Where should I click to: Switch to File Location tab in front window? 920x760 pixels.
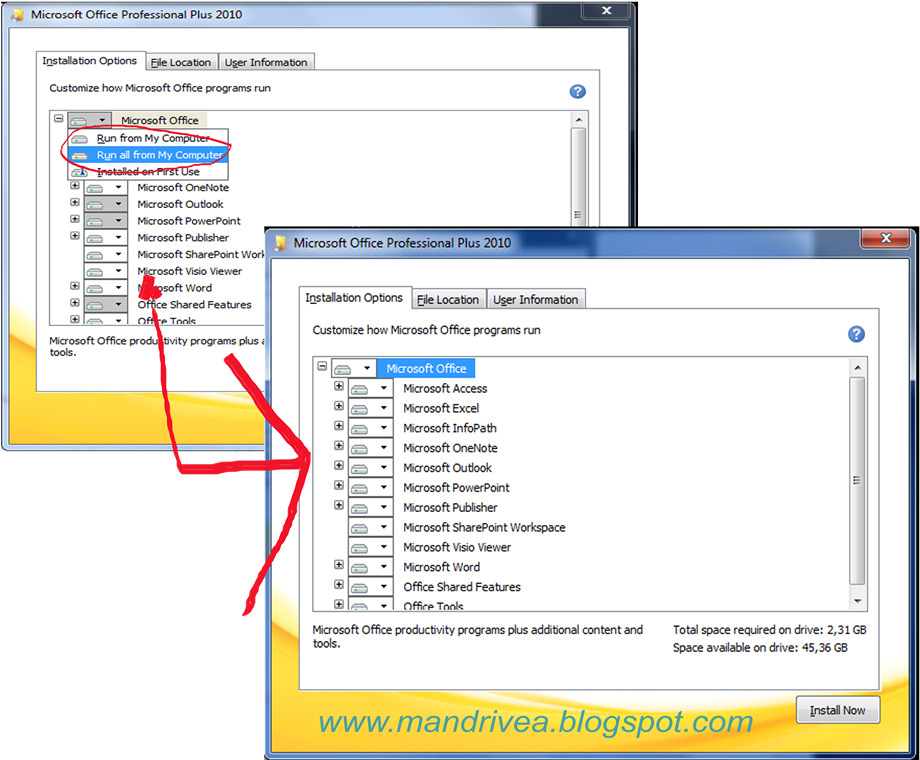(x=448, y=299)
